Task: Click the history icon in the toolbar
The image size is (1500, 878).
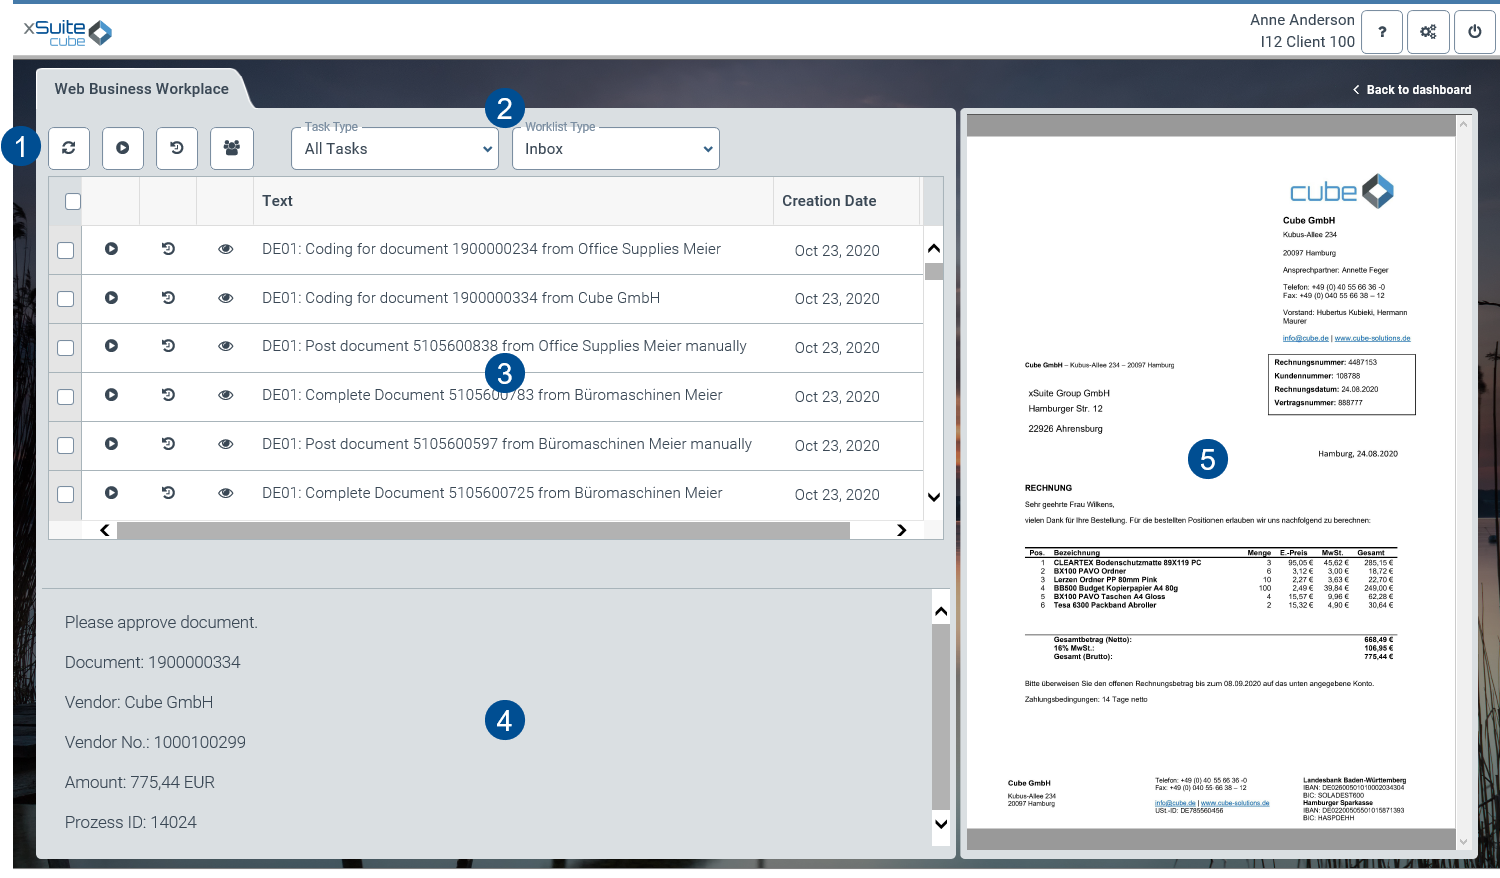Action: tap(177, 148)
